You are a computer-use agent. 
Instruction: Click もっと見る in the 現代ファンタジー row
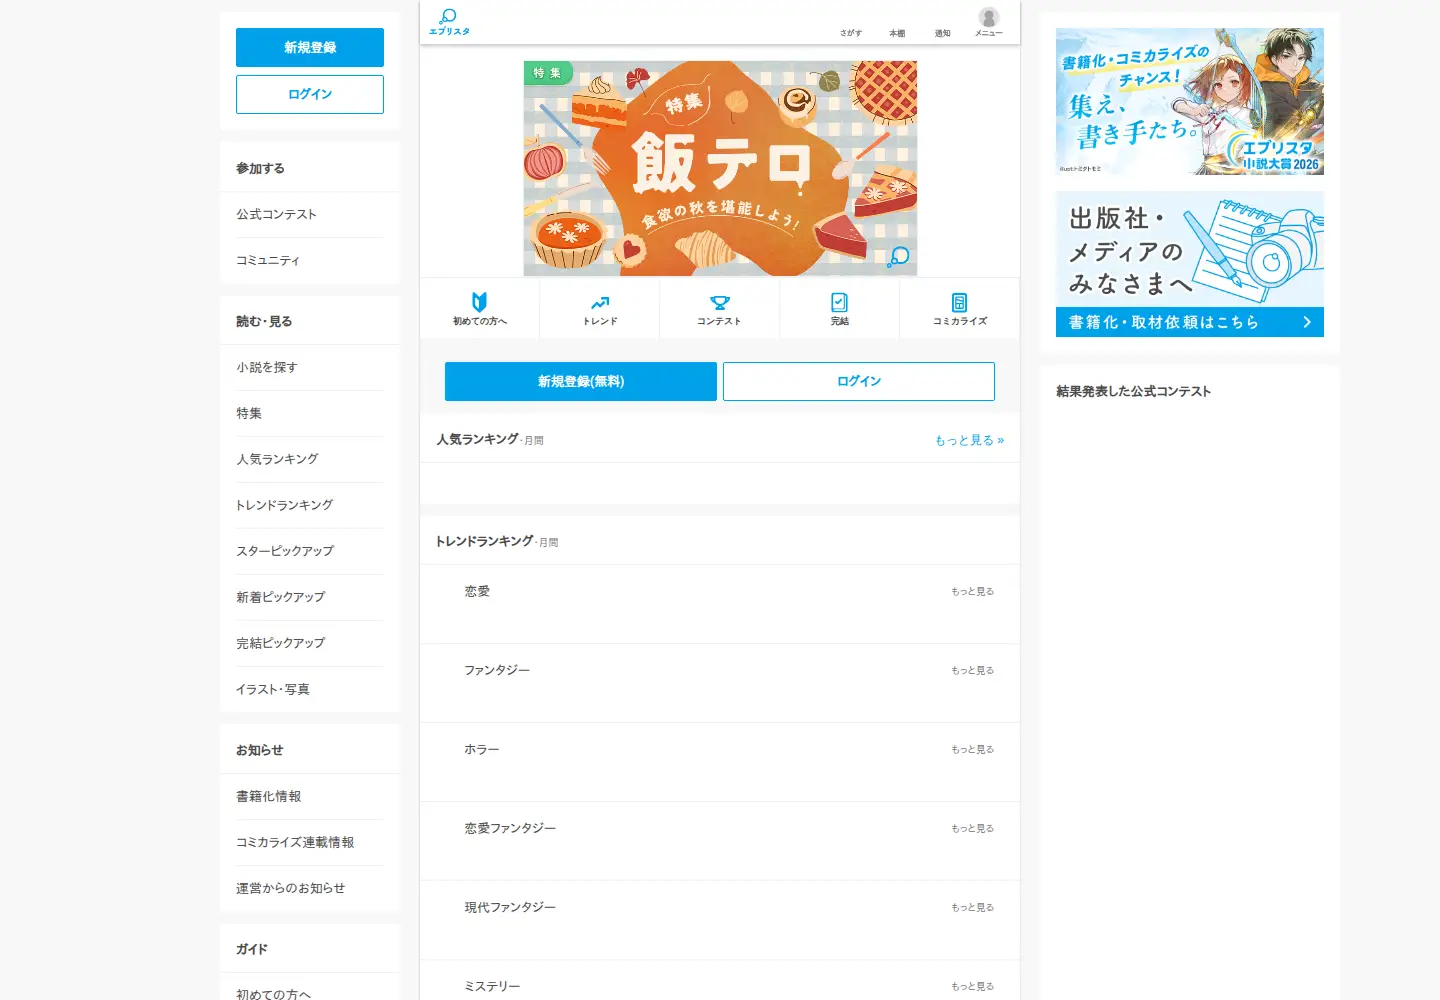[973, 907]
